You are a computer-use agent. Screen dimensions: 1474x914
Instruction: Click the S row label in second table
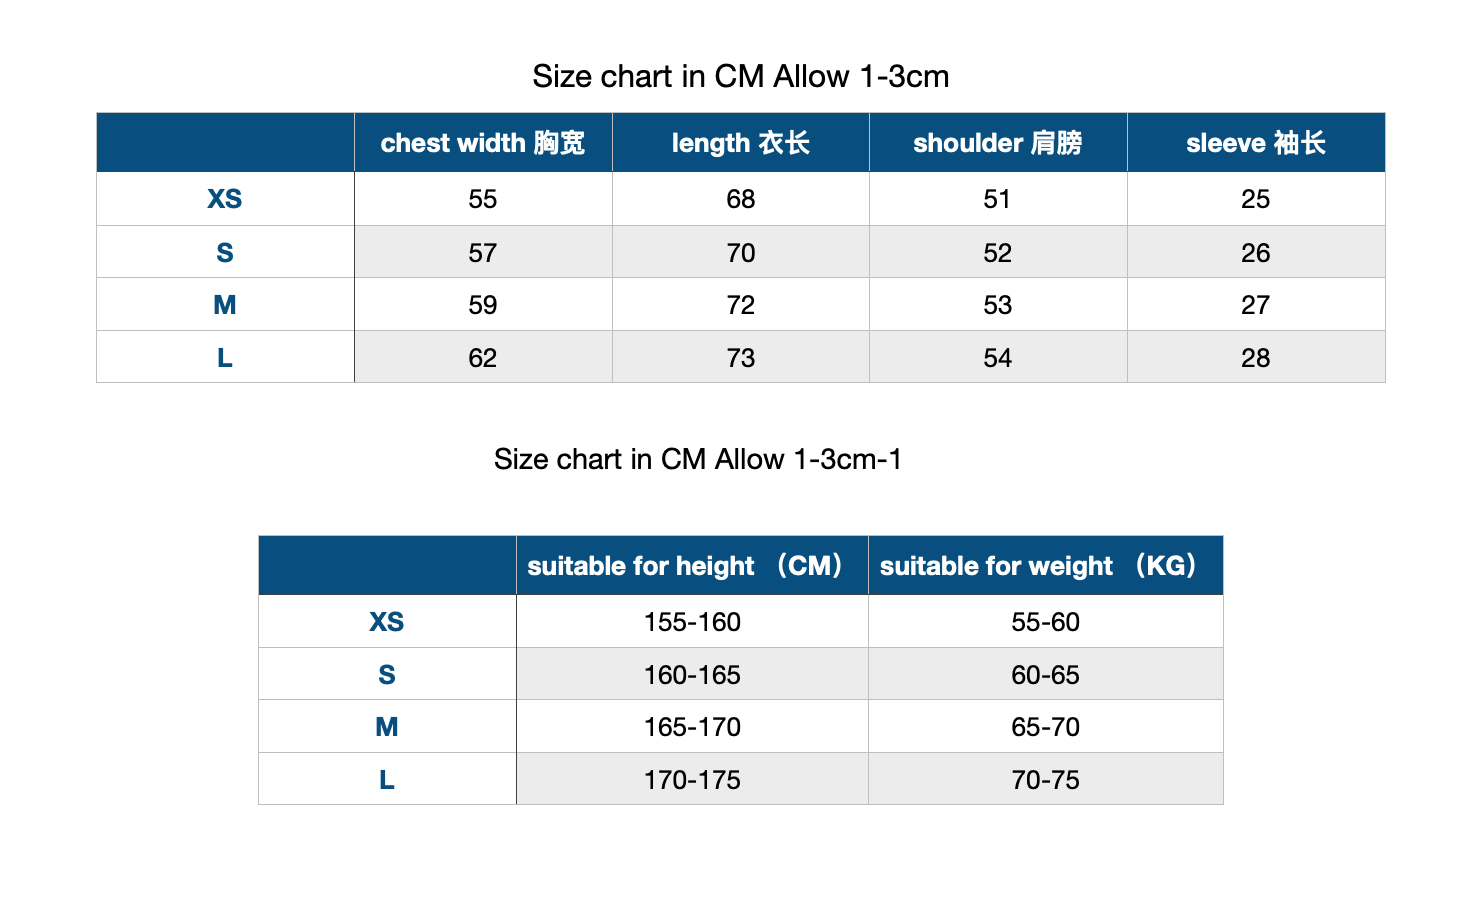(387, 674)
